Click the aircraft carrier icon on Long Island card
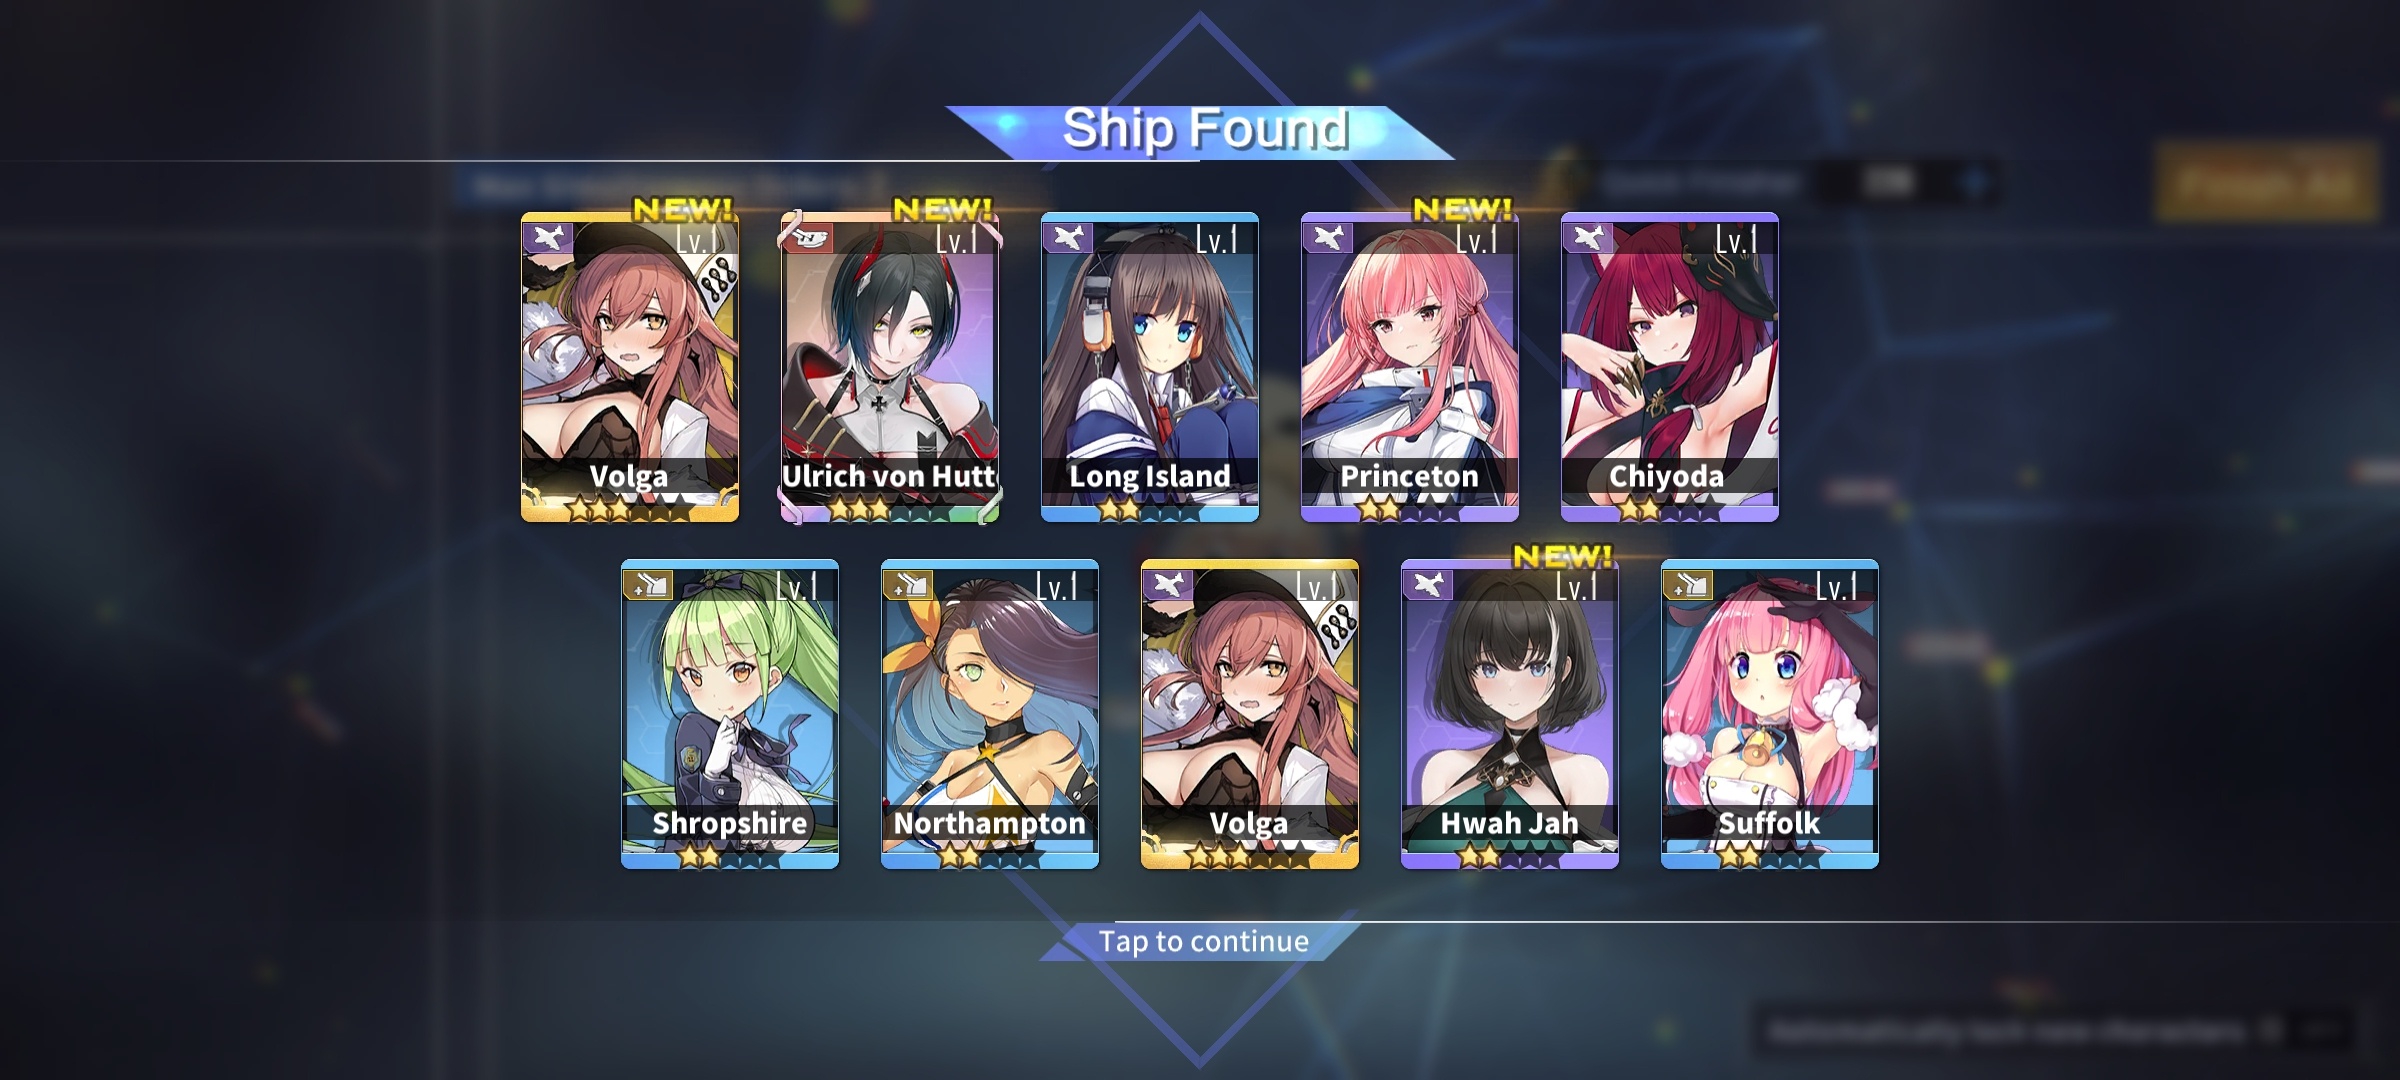 [1067, 238]
